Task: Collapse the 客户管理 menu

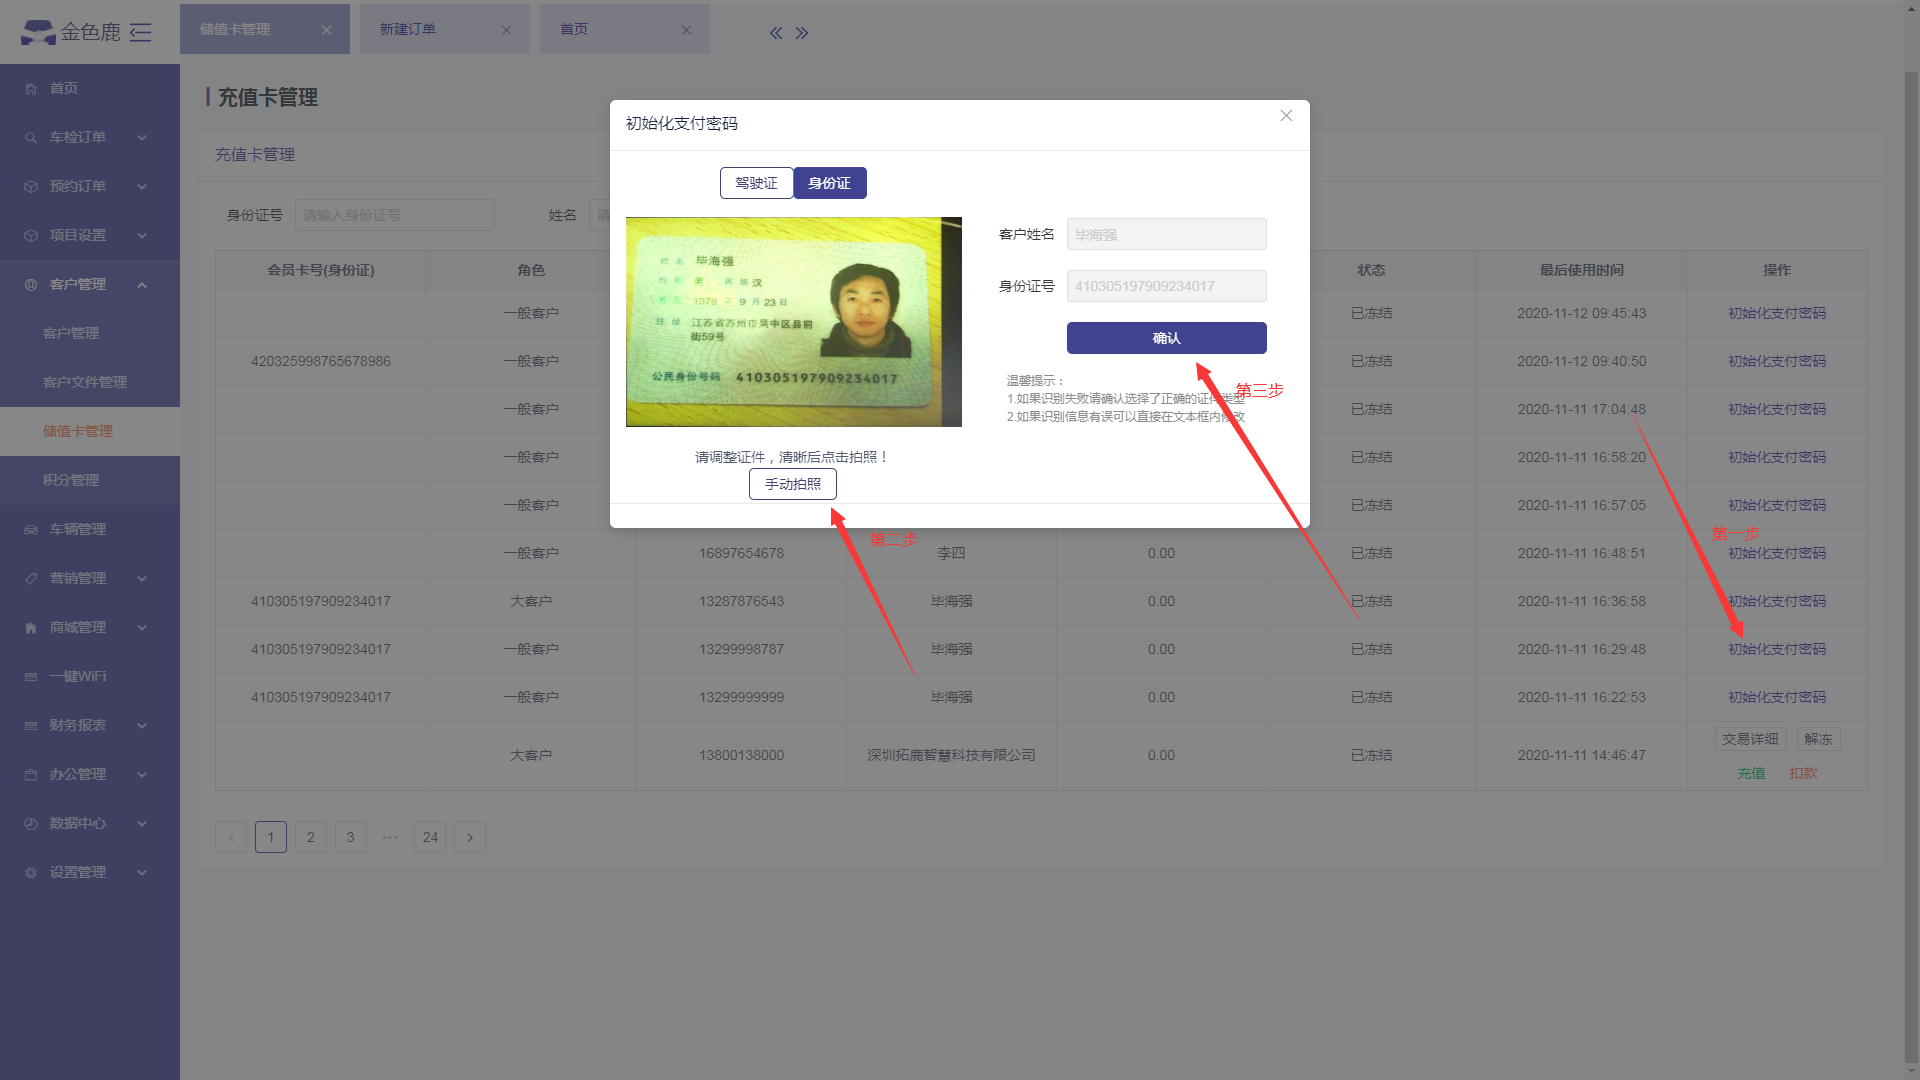Action: pos(142,285)
